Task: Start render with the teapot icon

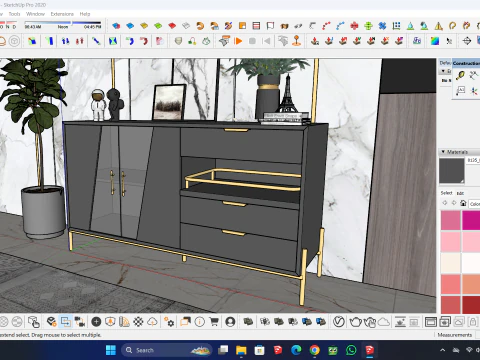Action: point(355,322)
